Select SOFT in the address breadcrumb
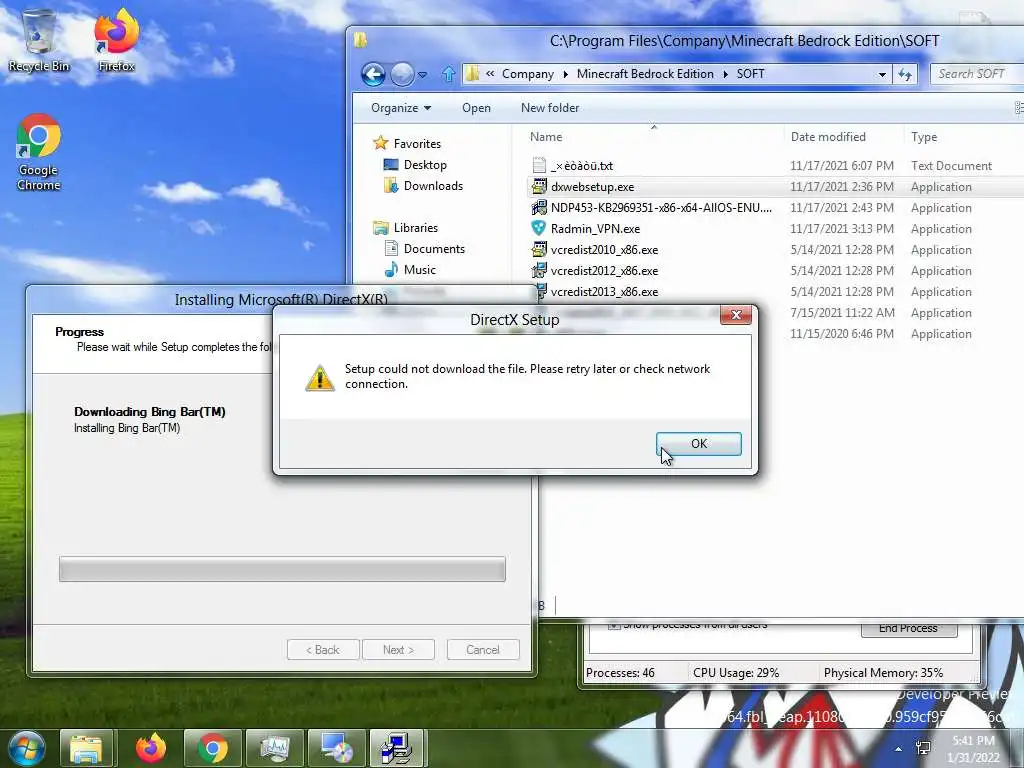The image size is (1024, 768). pyautogui.click(x=750, y=74)
